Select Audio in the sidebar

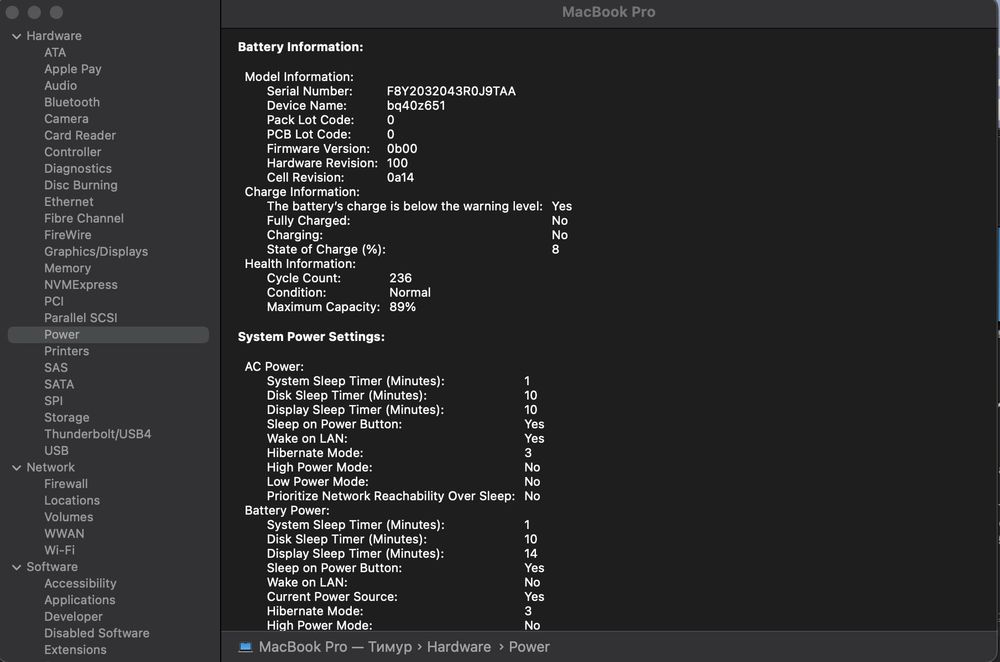pos(61,85)
